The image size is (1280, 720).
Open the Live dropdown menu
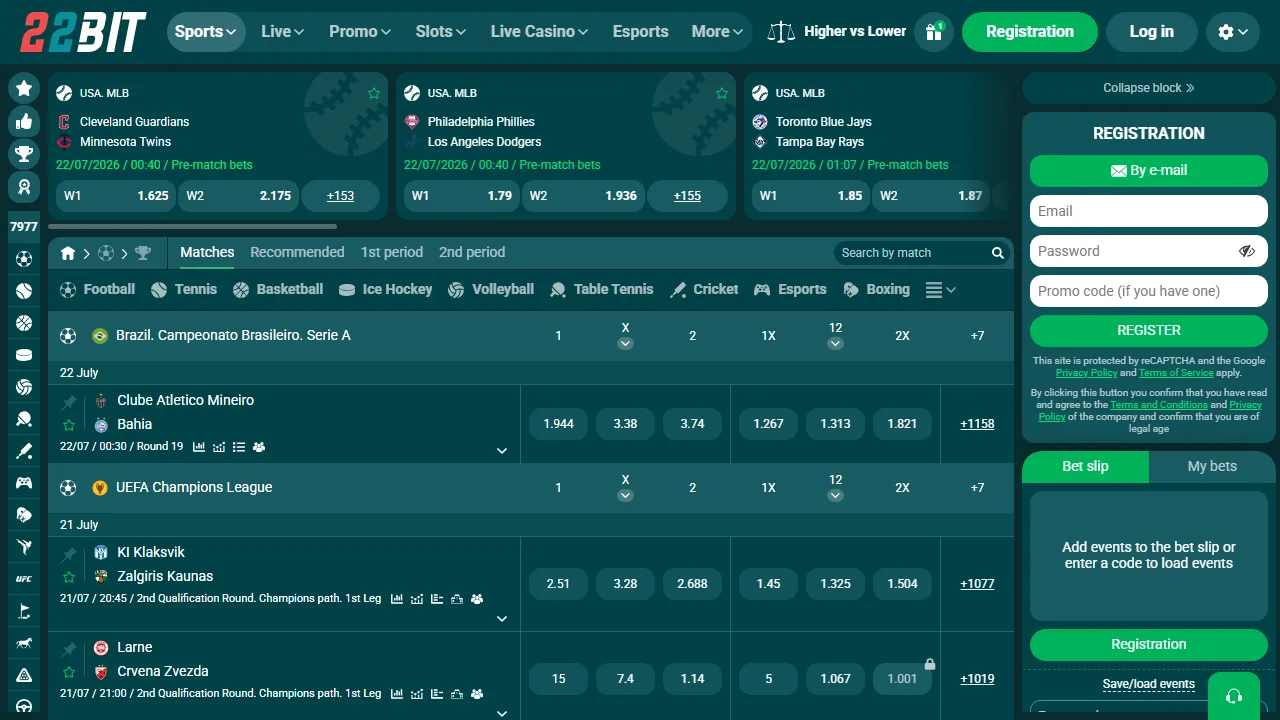pos(282,32)
